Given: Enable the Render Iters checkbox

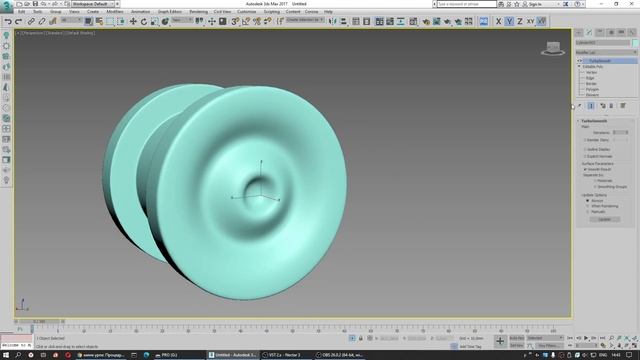Looking at the screenshot, I should pos(585,140).
